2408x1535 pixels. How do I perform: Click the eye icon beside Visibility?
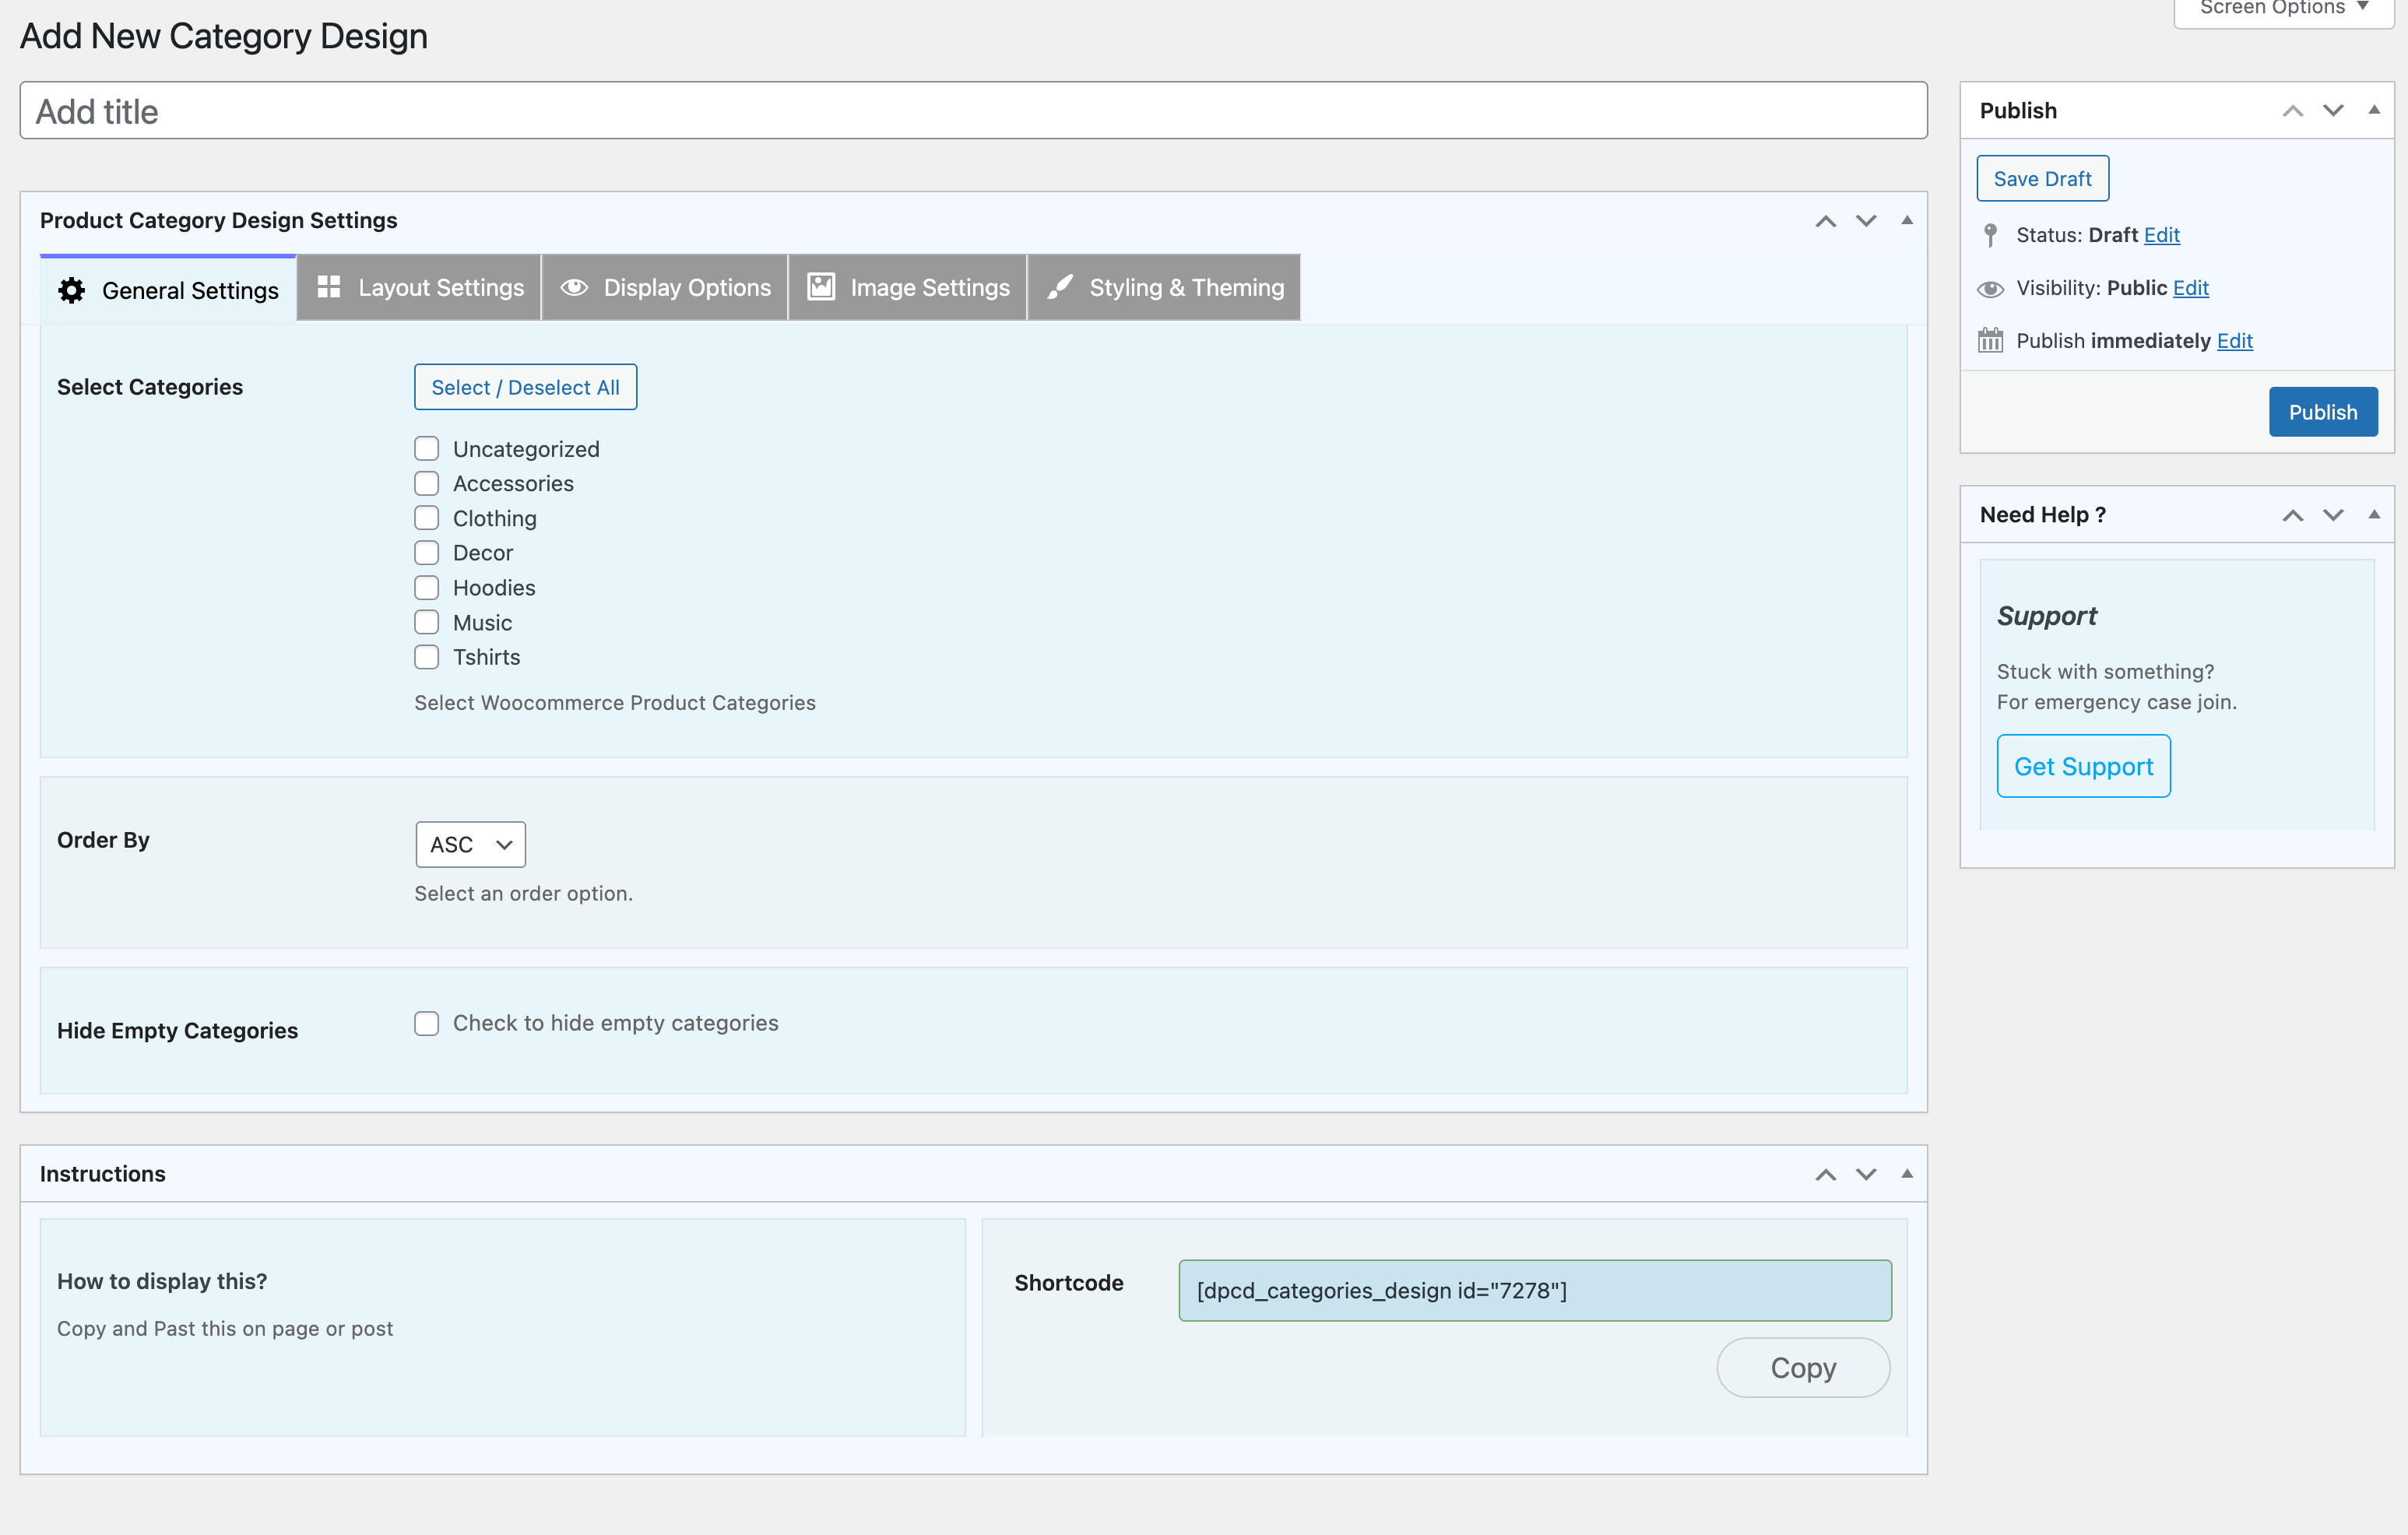point(1990,289)
